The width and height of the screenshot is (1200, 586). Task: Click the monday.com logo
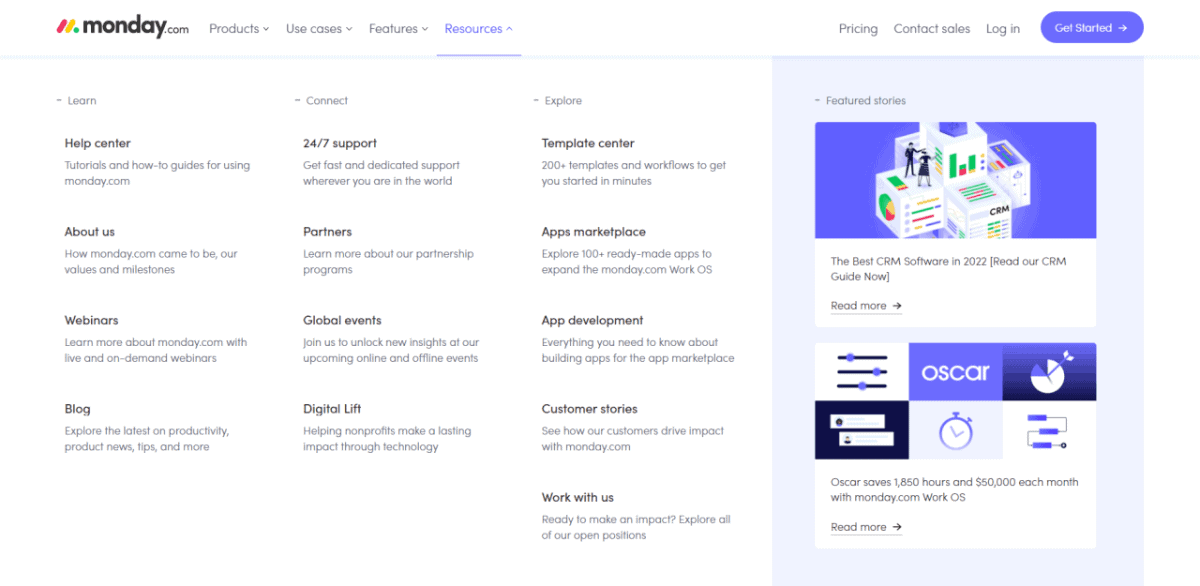120,27
